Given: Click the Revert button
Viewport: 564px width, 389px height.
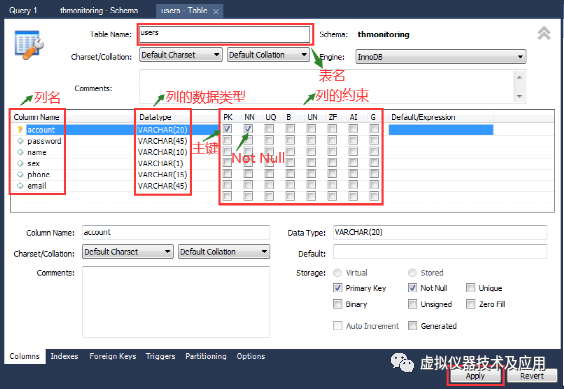Looking at the screenshot, I should click(x=532, y=376).
